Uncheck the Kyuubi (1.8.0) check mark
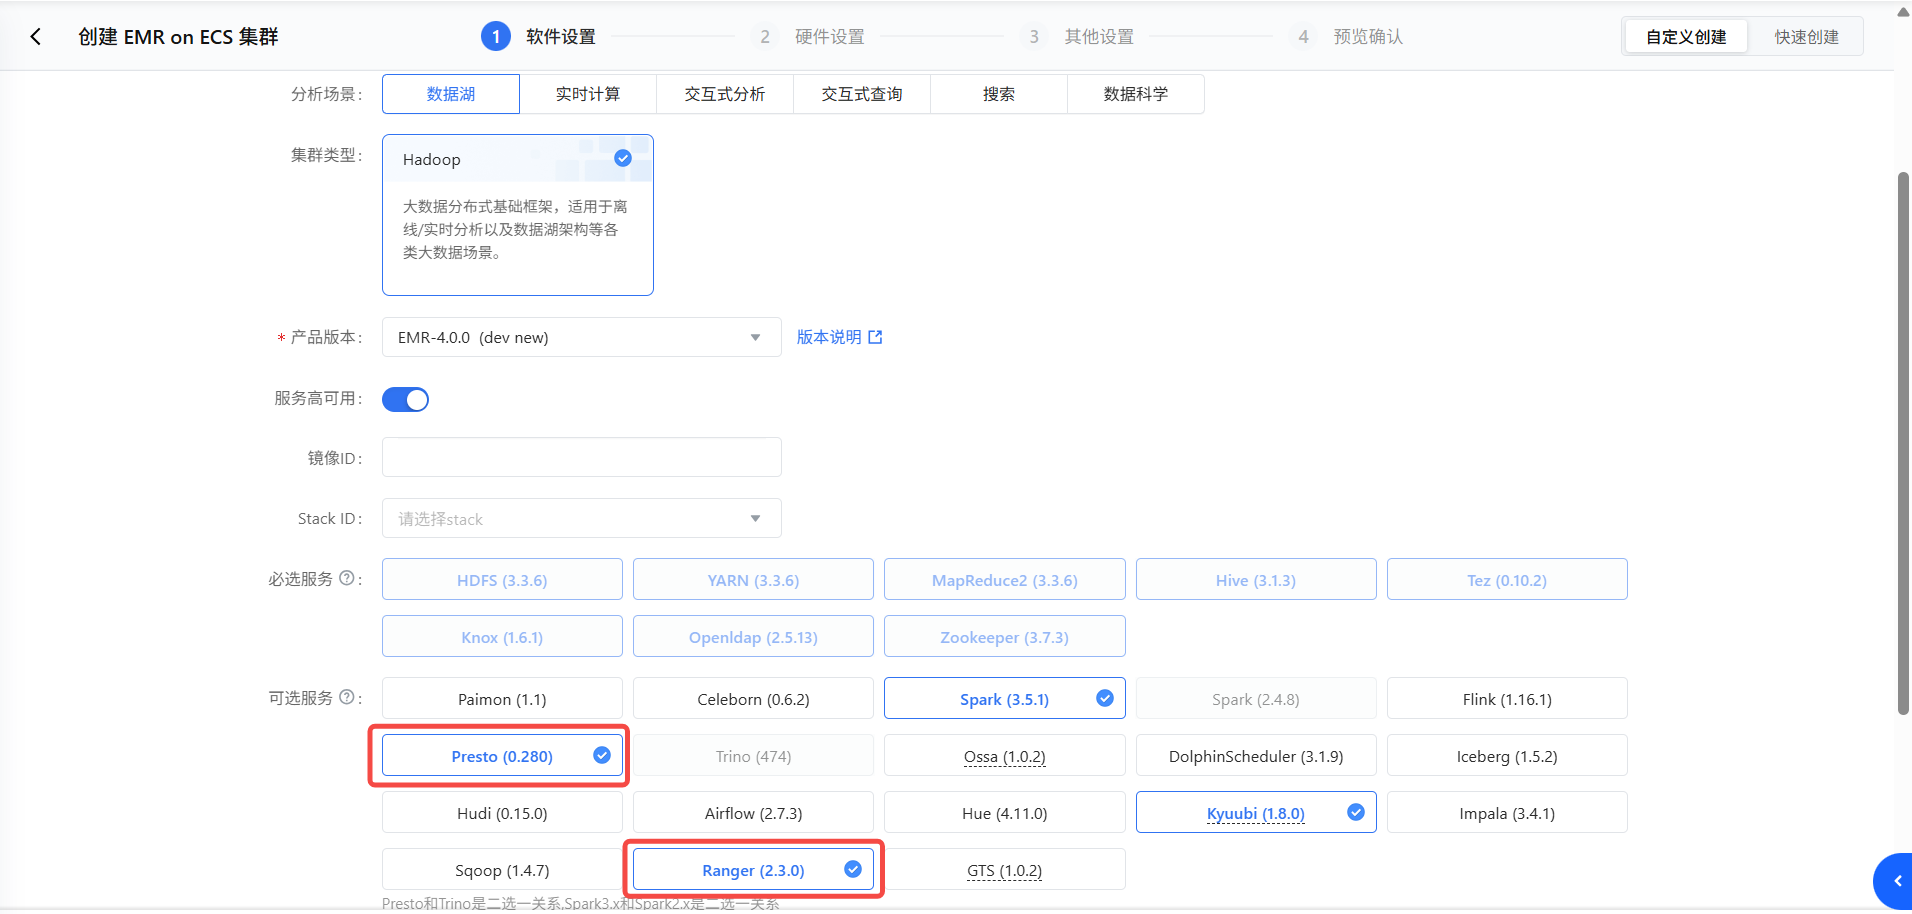The width and height of the screenshot is (1912, 914). [x=1356, y=812]
